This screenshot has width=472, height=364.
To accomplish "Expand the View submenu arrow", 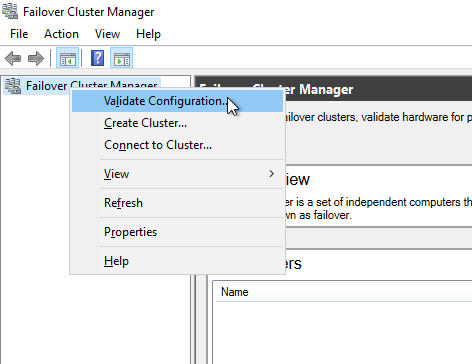I will click(272, 174).
